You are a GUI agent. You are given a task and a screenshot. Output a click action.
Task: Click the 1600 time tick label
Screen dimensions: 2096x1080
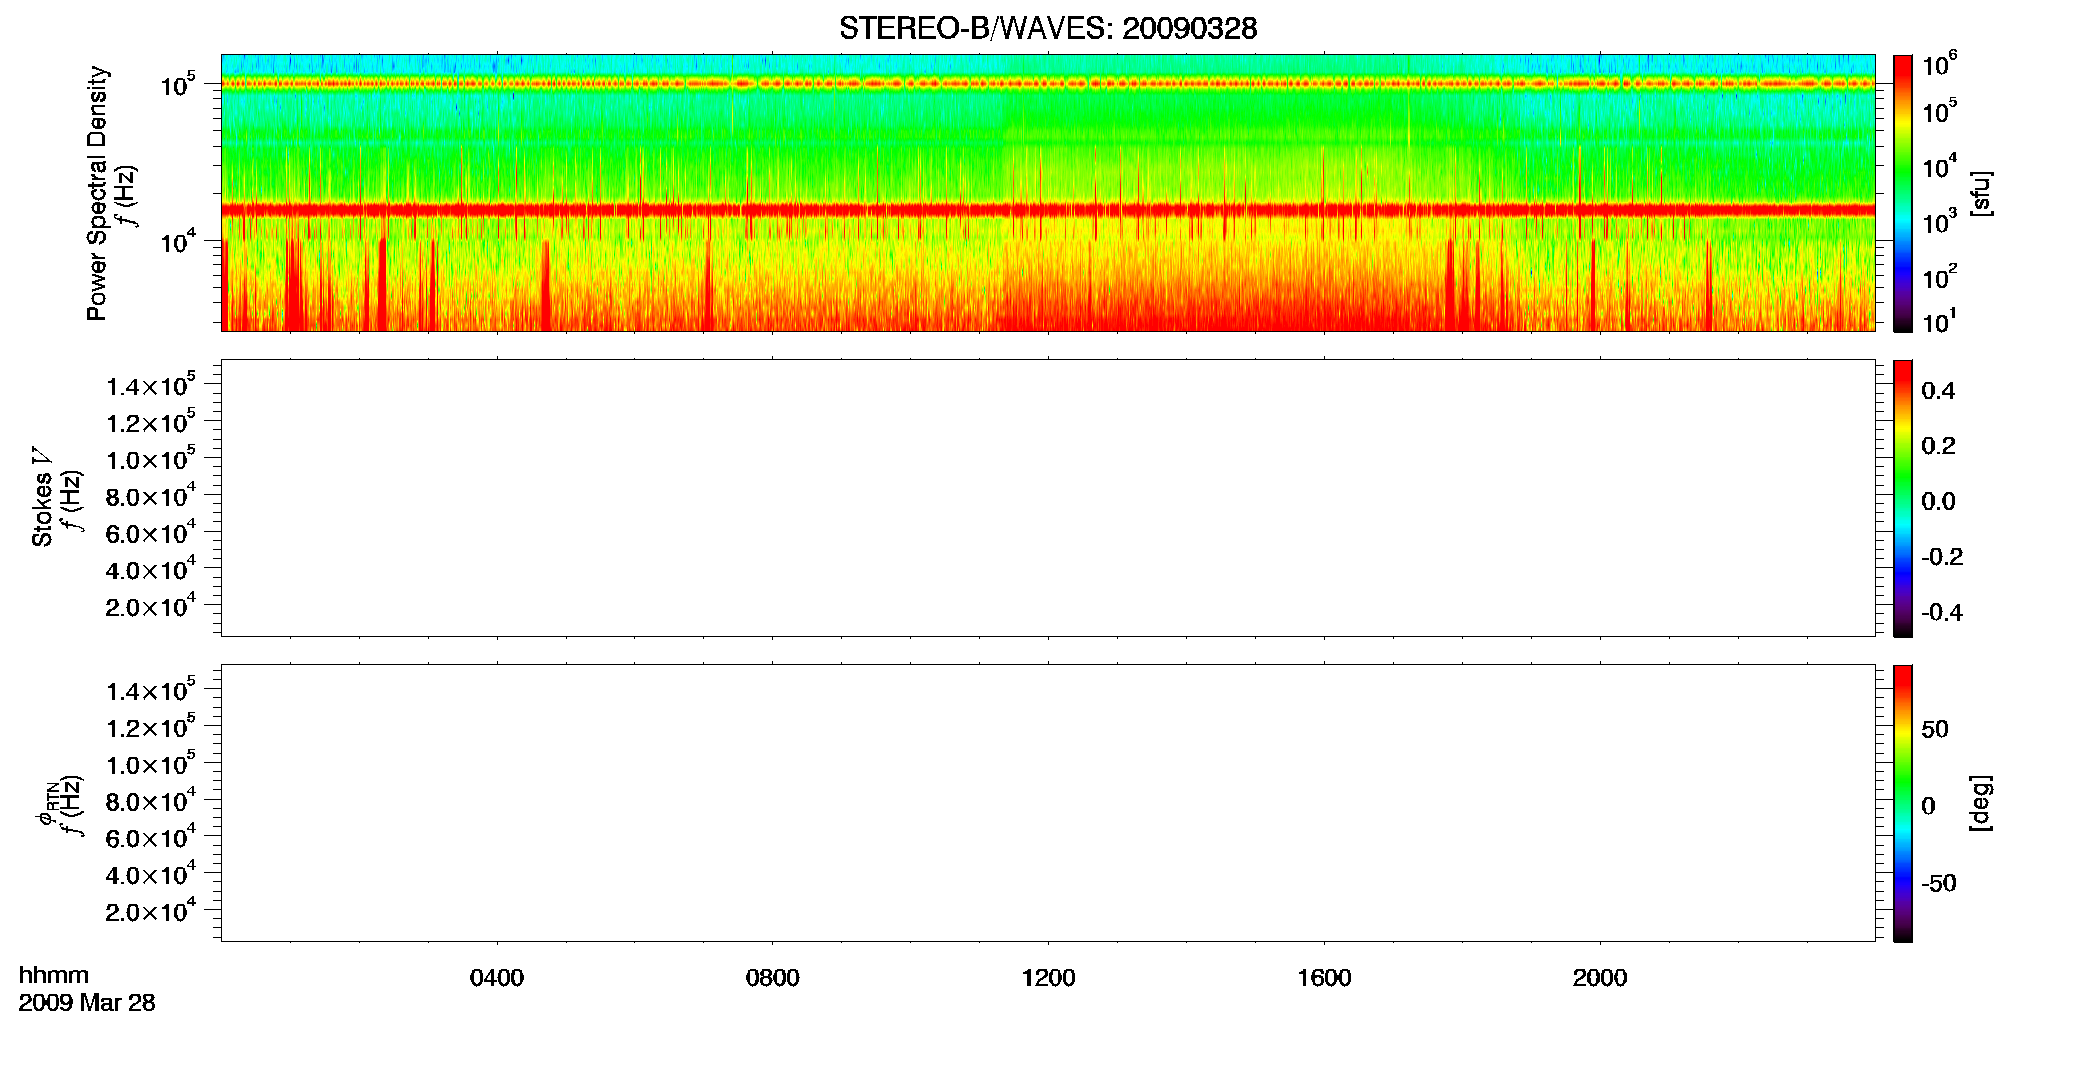tap(1324, 978)
